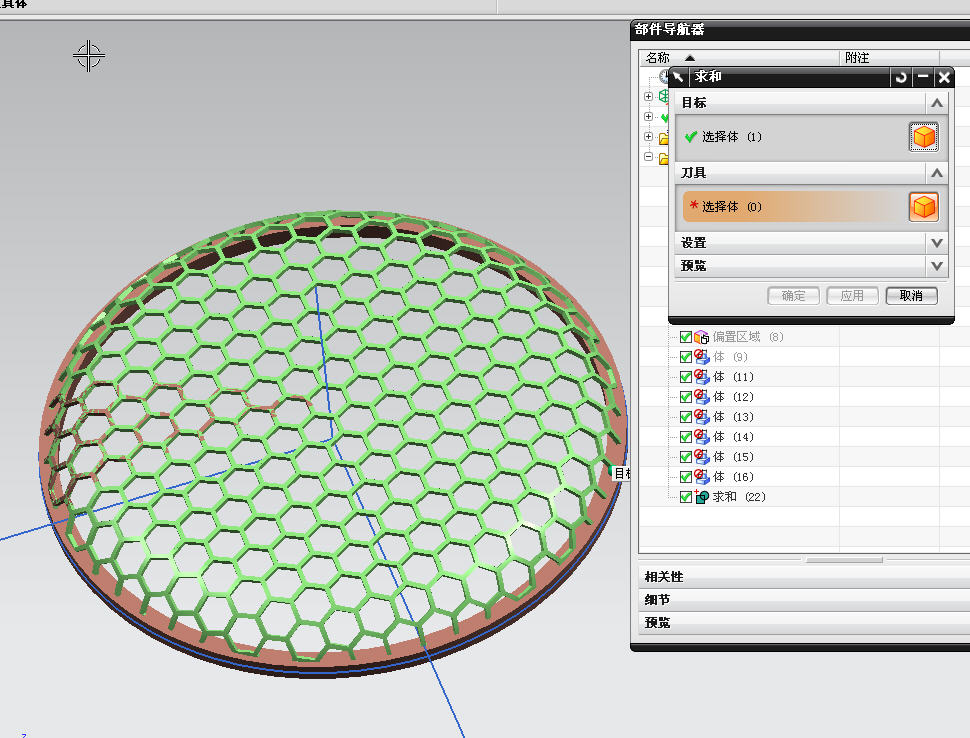This screenshot has width=970, height=738.
Task: Click the body icon of 体 (13)
Action: 701,417
